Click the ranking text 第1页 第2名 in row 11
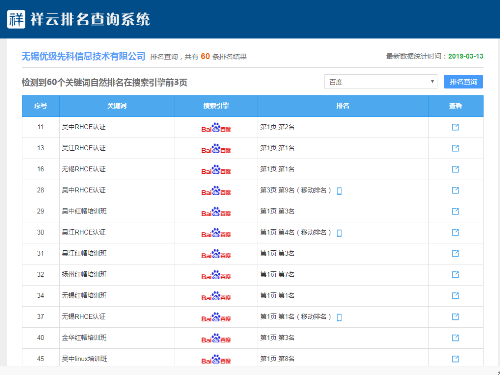 pos(277,127)
